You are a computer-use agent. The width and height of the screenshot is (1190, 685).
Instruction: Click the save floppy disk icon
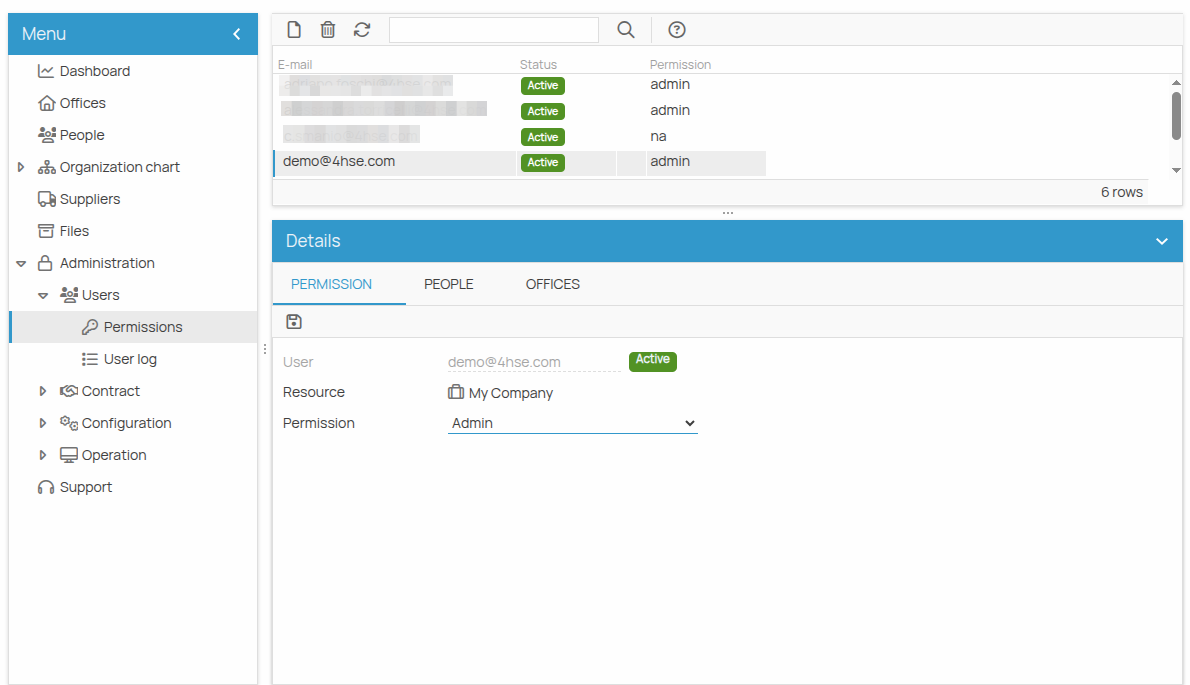coord(294,321)
